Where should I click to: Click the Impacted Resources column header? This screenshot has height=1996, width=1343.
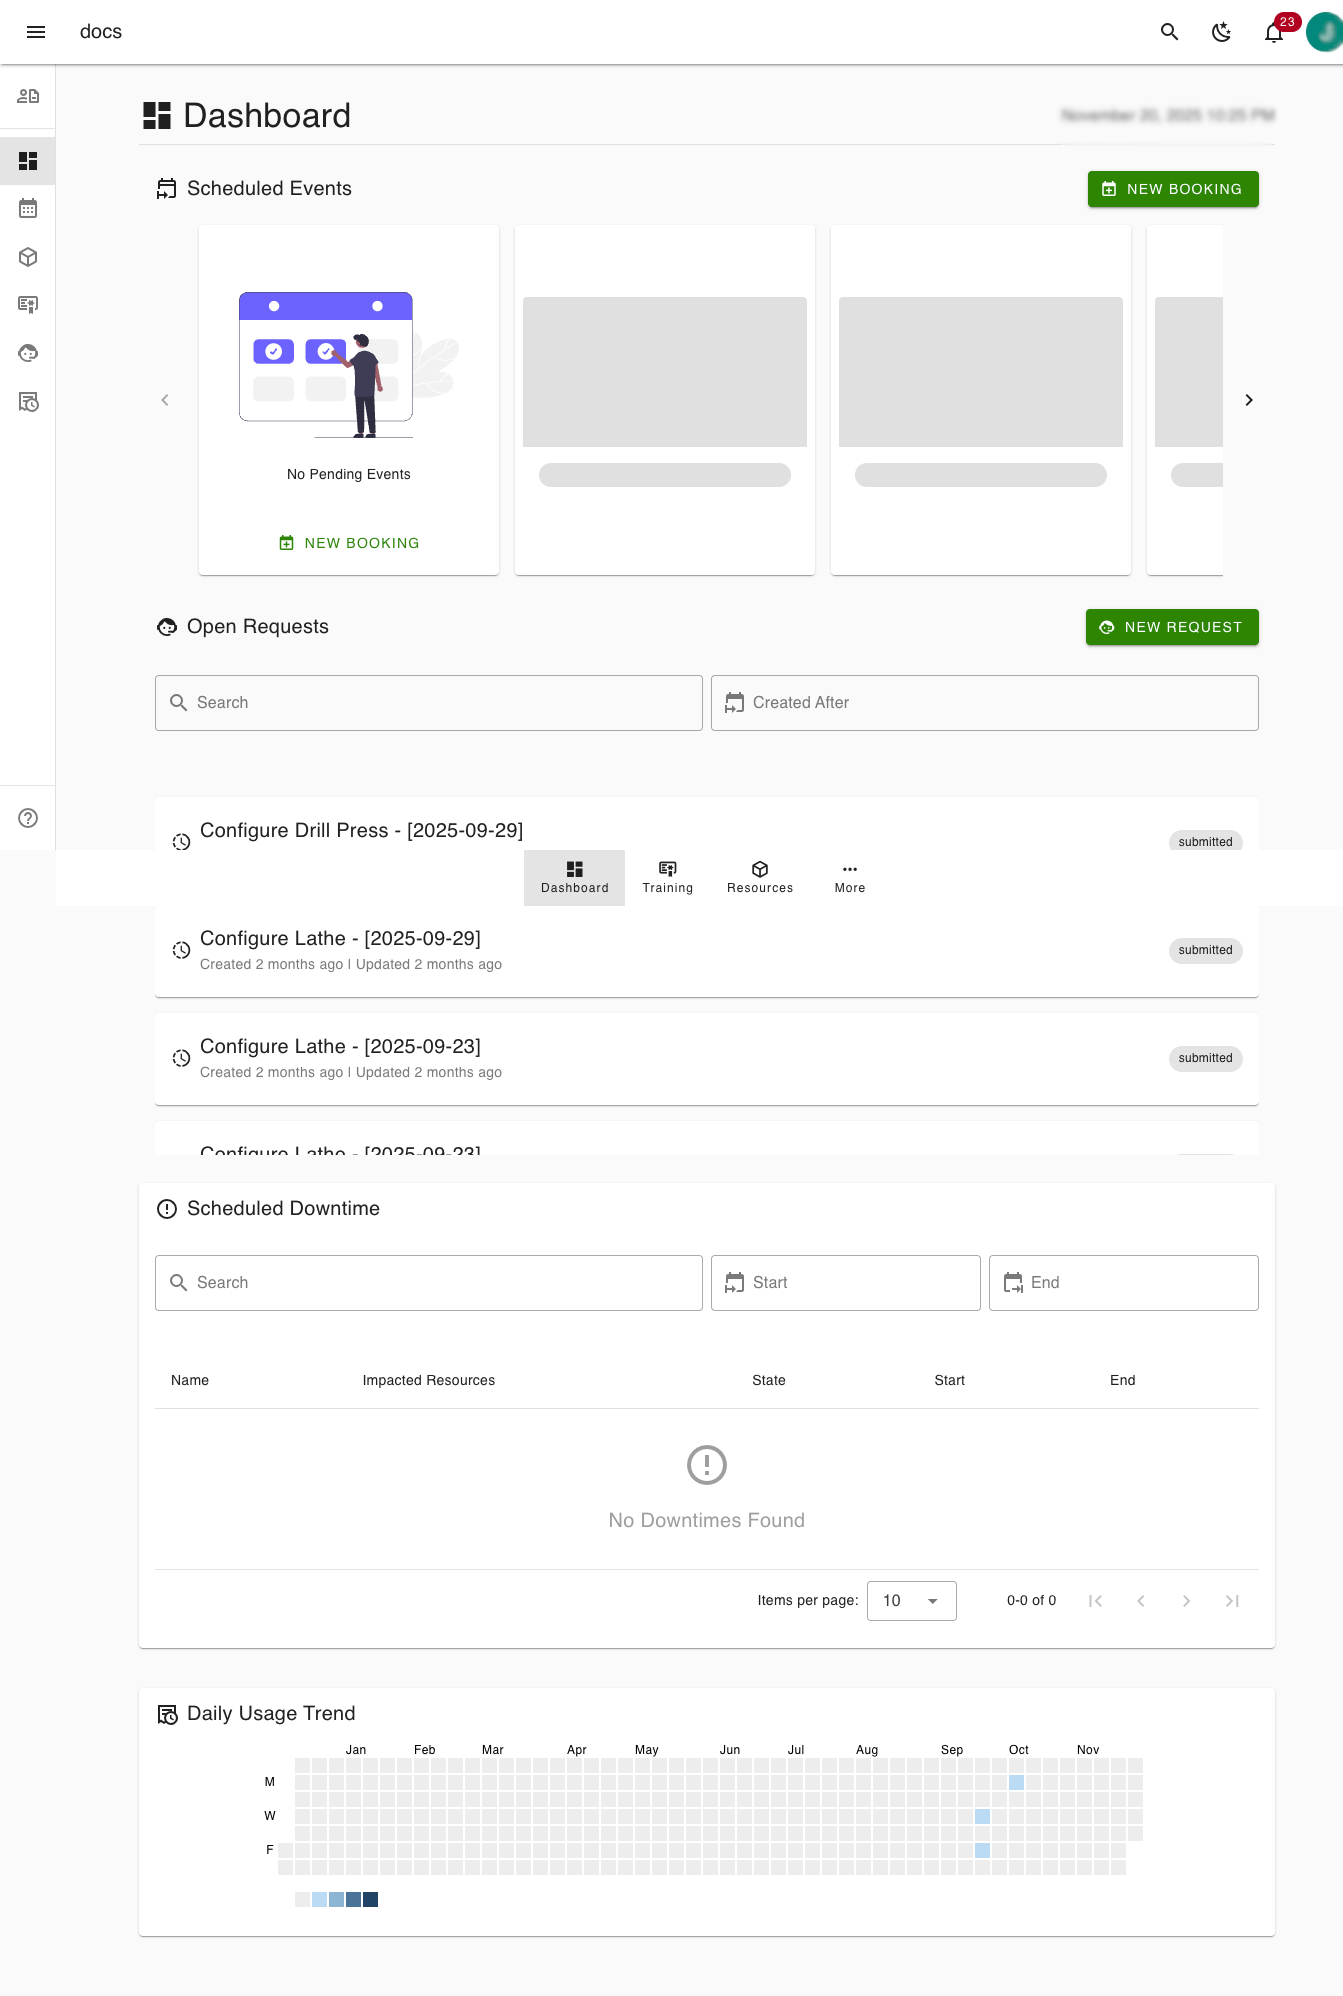tap(429, 1380)
